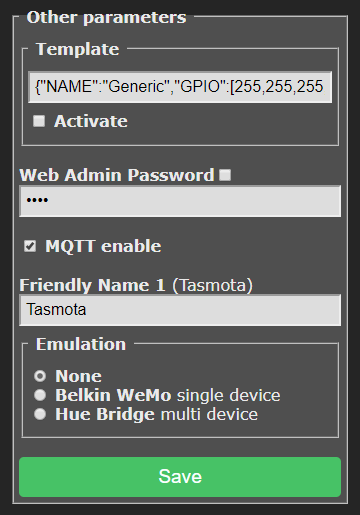Focus the Friendly Name 1 input field
The image size is (360, 515).
[180, 310]
